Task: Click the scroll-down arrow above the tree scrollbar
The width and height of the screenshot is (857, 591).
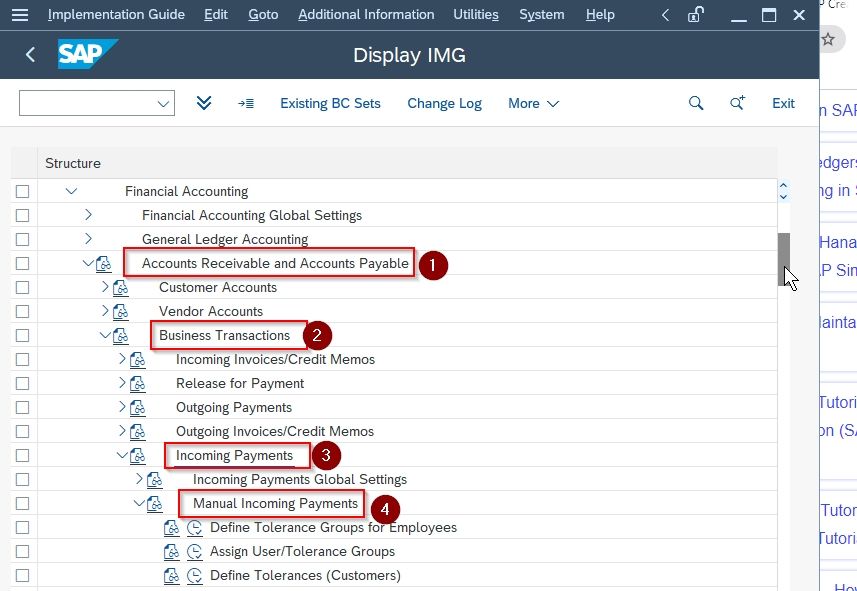Action: coord(784,196)
